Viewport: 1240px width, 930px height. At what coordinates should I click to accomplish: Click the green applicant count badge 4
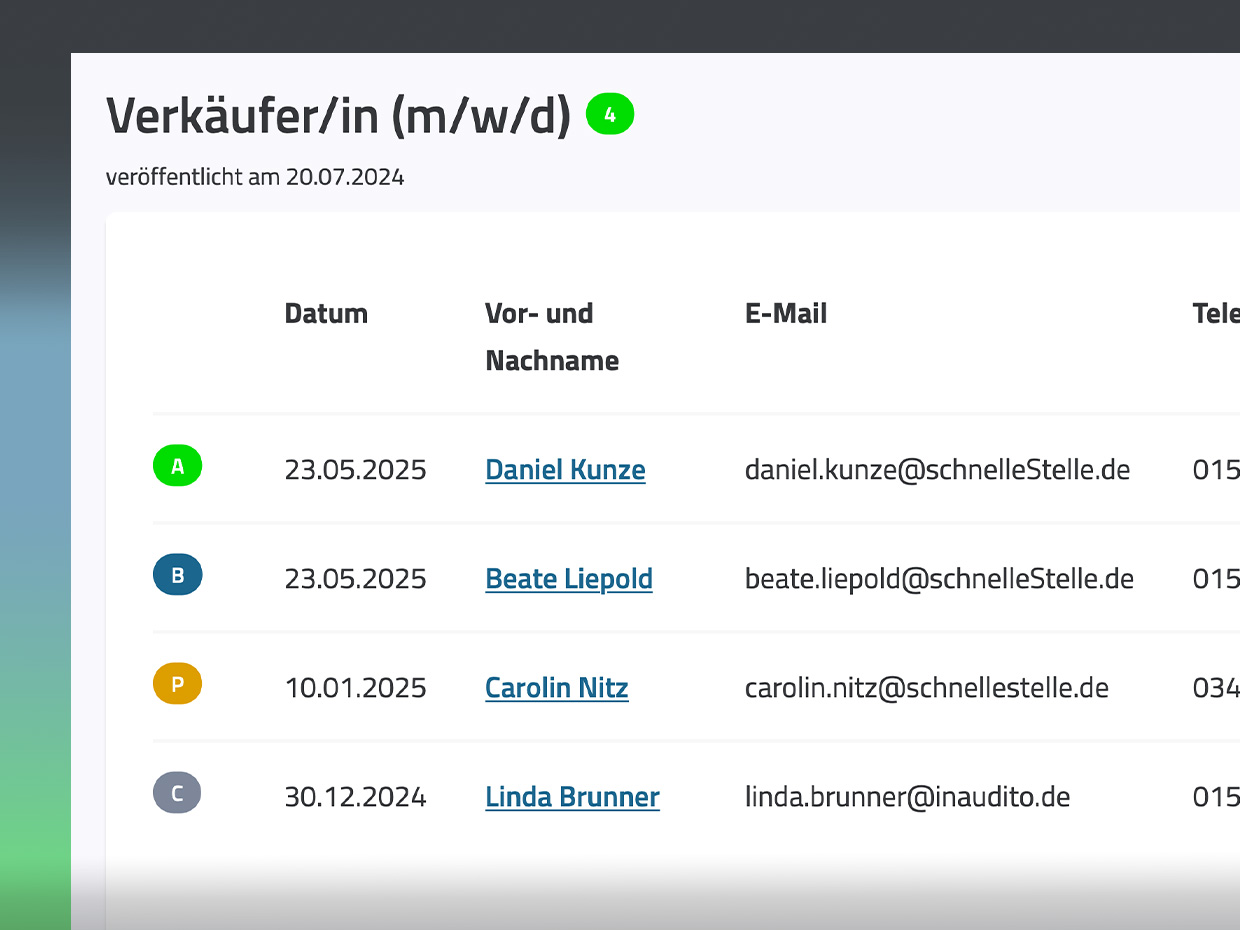(610, 114)
